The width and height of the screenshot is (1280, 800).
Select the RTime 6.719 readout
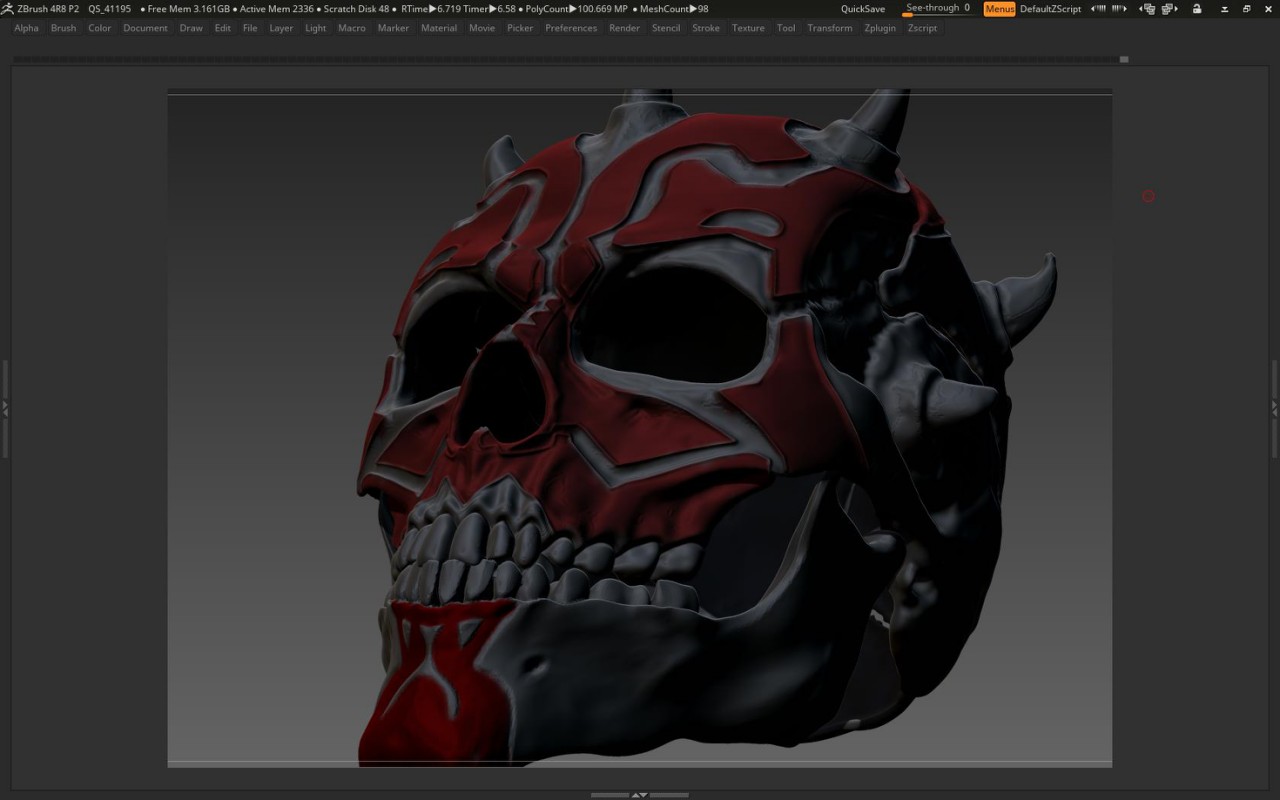point(431,9)
